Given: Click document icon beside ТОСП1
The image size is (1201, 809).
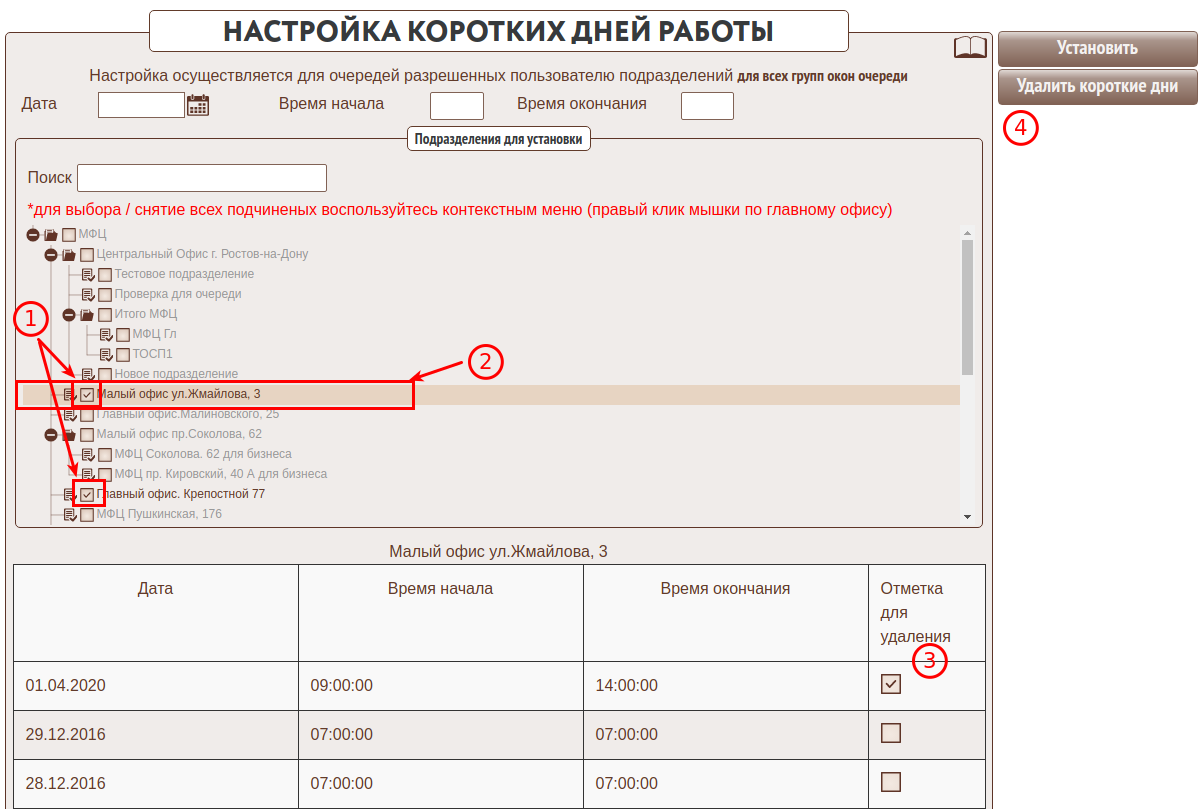Looking at the screenshot, I should 106,354.
